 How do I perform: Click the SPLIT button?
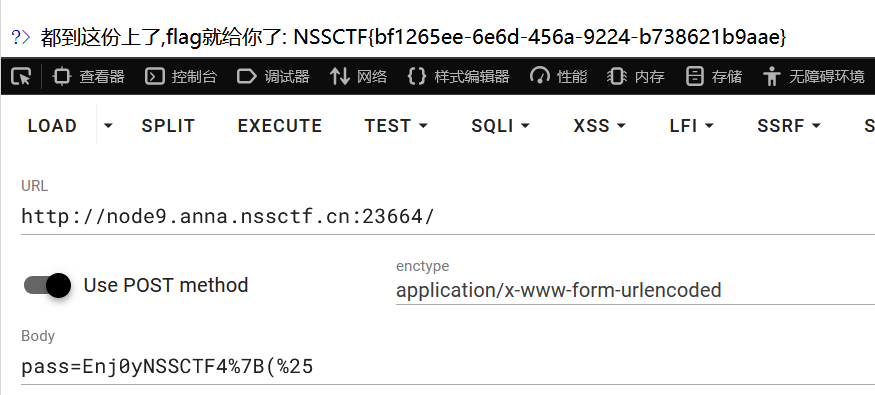pos(168,126)
